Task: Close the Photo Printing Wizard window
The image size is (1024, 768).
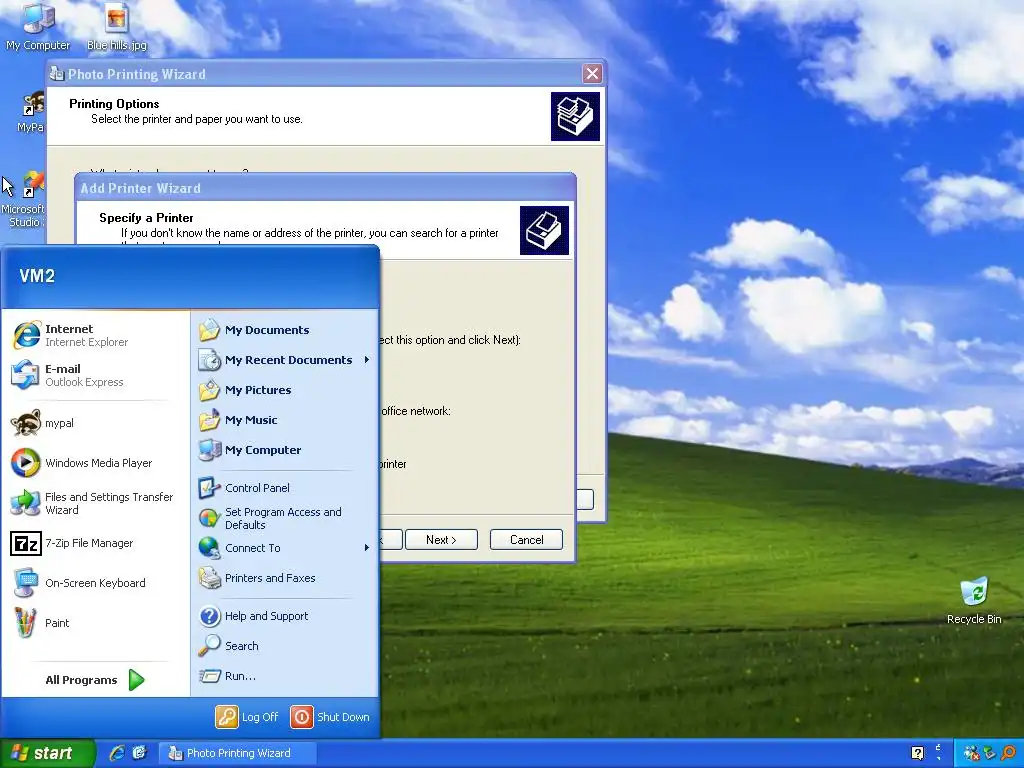Action: click(592, 73)
